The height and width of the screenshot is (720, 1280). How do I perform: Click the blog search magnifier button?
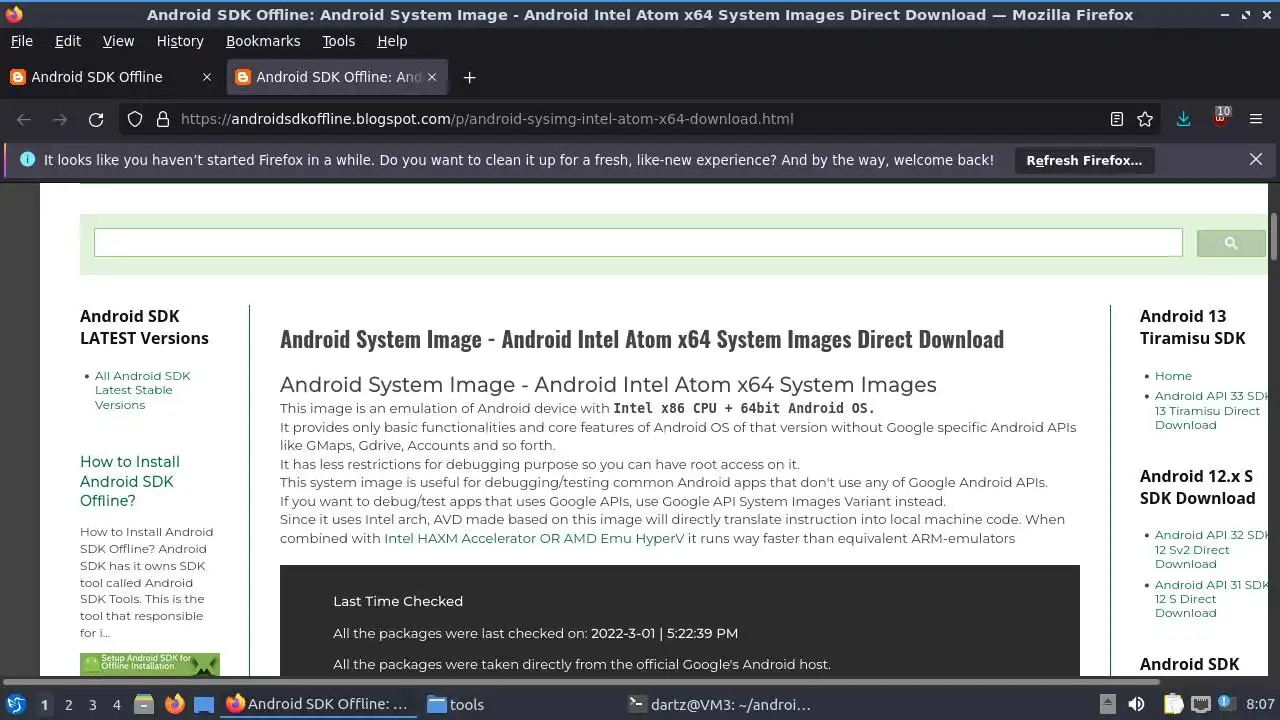(x=1231, y=243)
